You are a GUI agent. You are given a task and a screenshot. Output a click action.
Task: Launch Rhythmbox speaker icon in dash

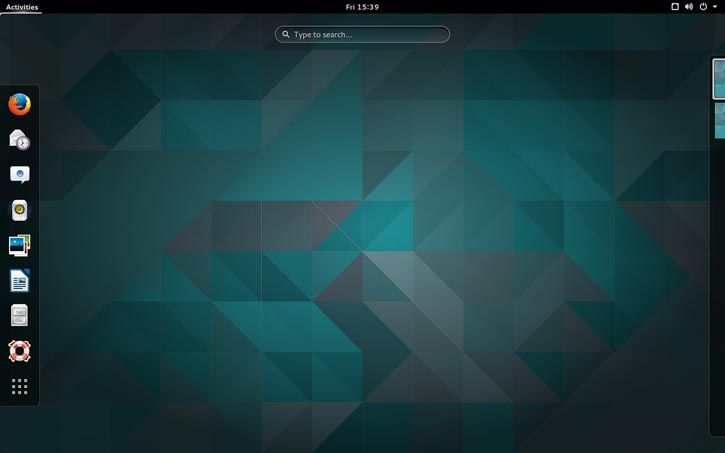[x=19, y=210]
